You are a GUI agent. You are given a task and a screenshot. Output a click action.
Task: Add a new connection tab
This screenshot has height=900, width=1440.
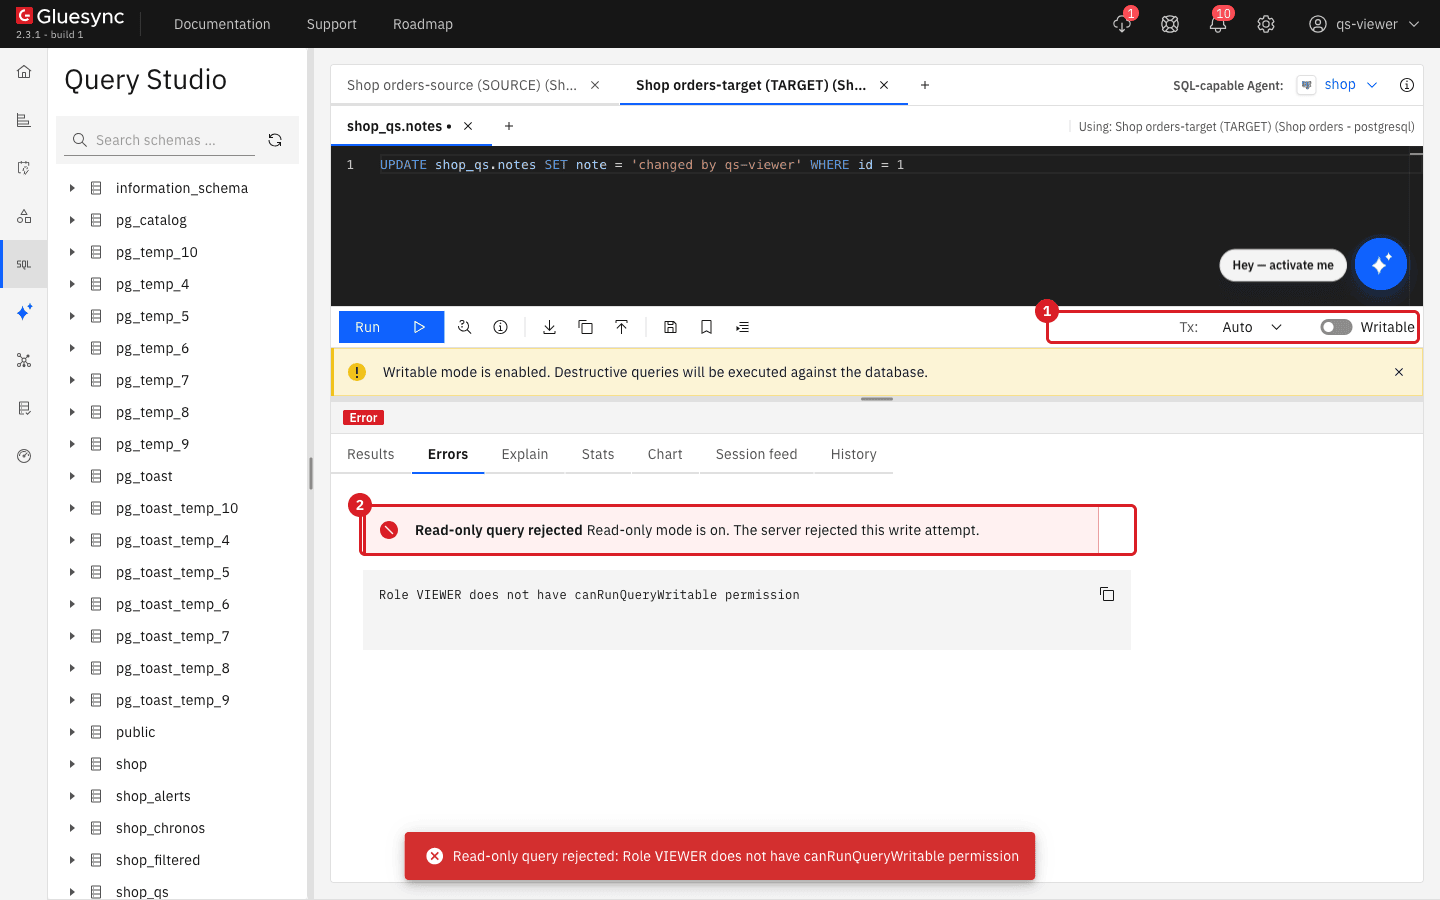point(925,85)
